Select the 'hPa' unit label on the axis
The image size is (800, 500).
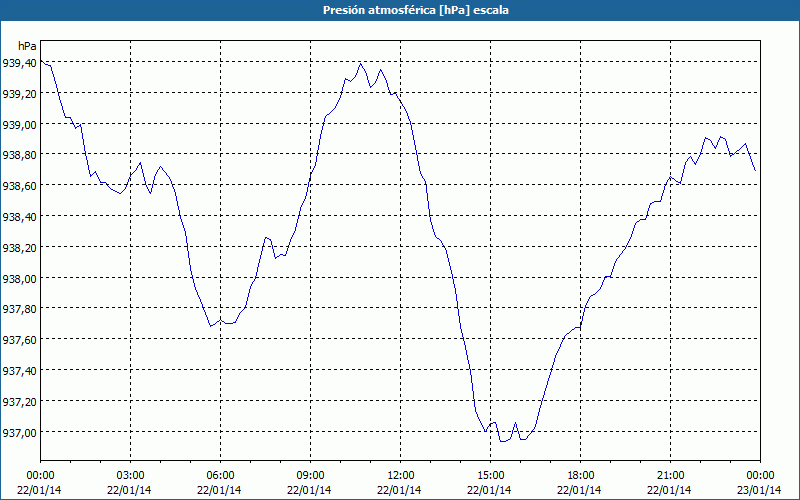pyautogui.click(x=27, y=46)
